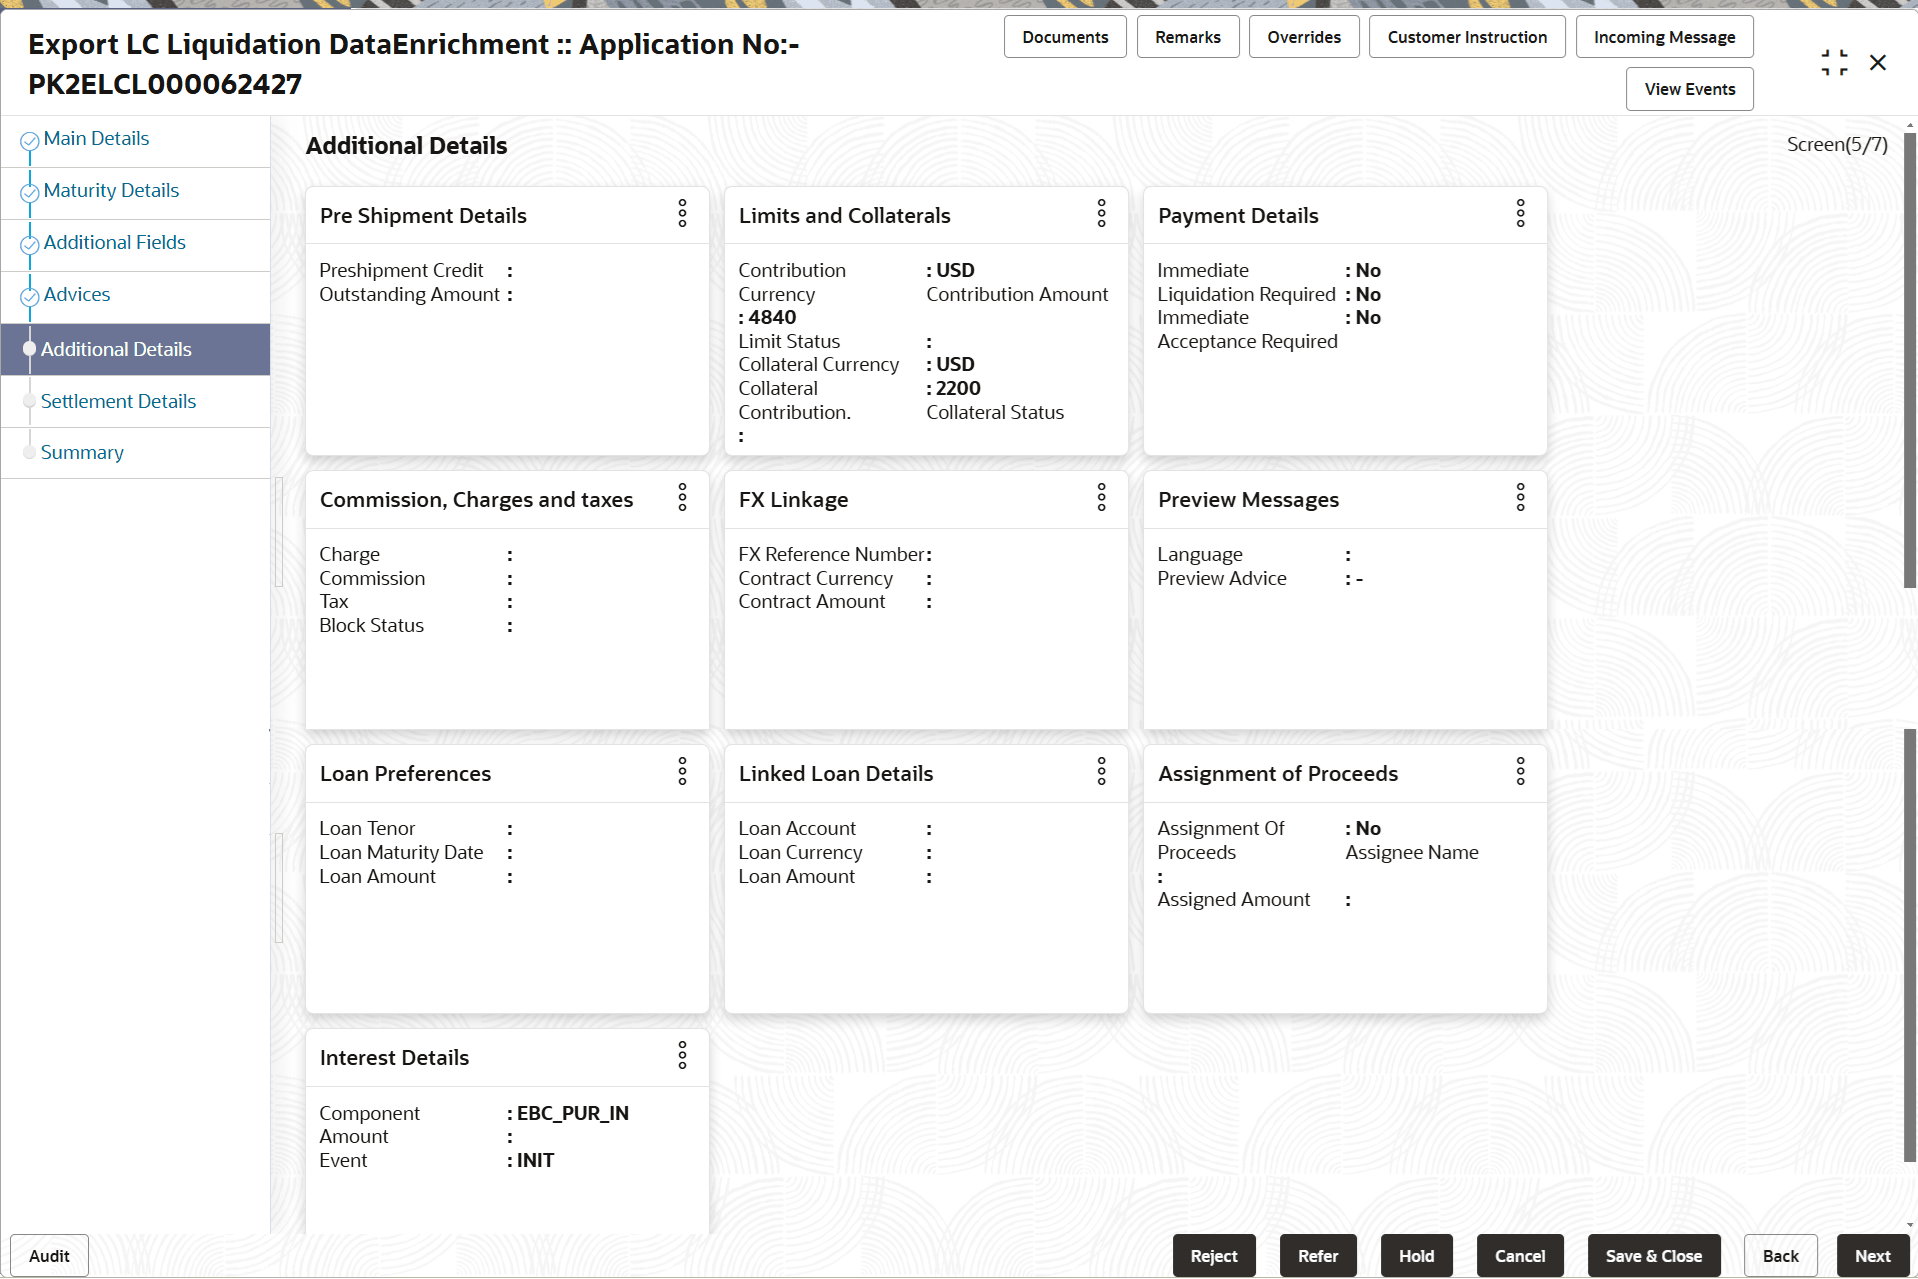Open the Documents dialog

[1064, 36]
